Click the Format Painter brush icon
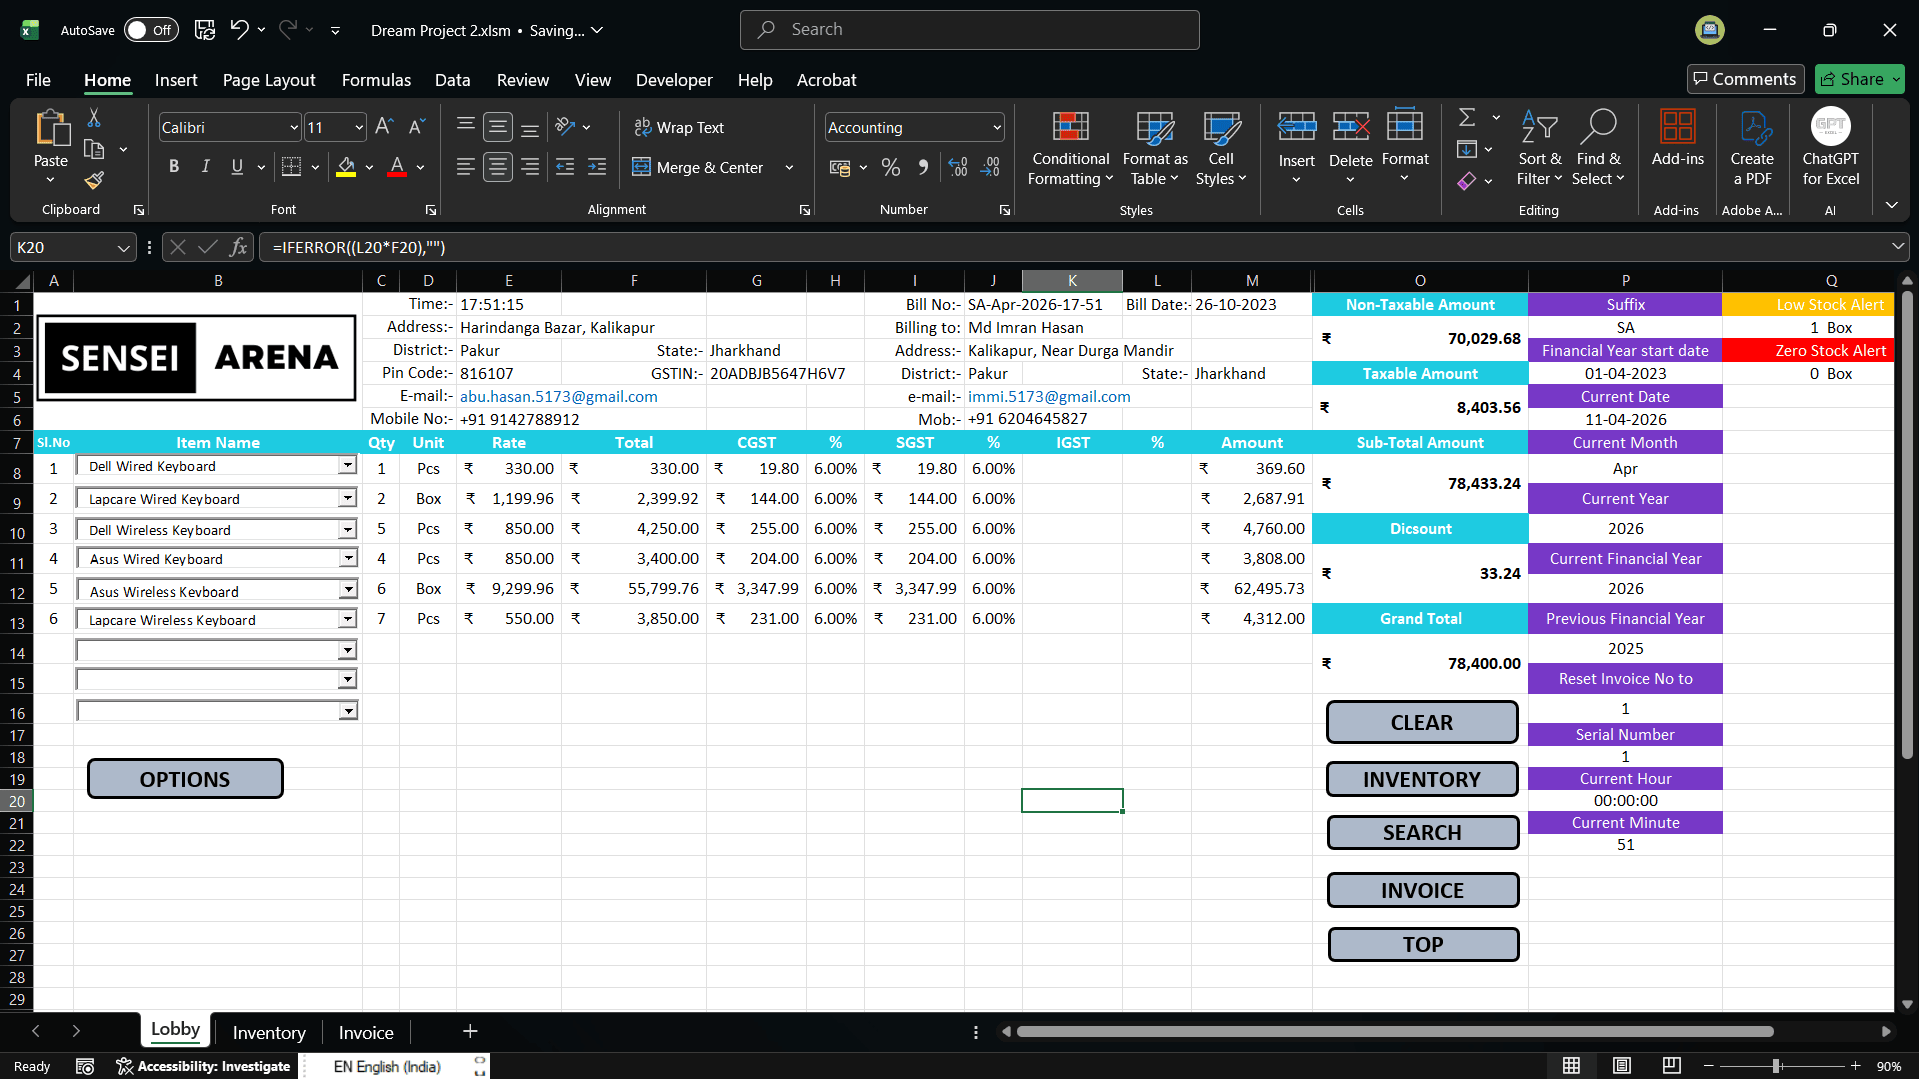The width and height of the screenshot is (1919, 1079). point(94,180)
